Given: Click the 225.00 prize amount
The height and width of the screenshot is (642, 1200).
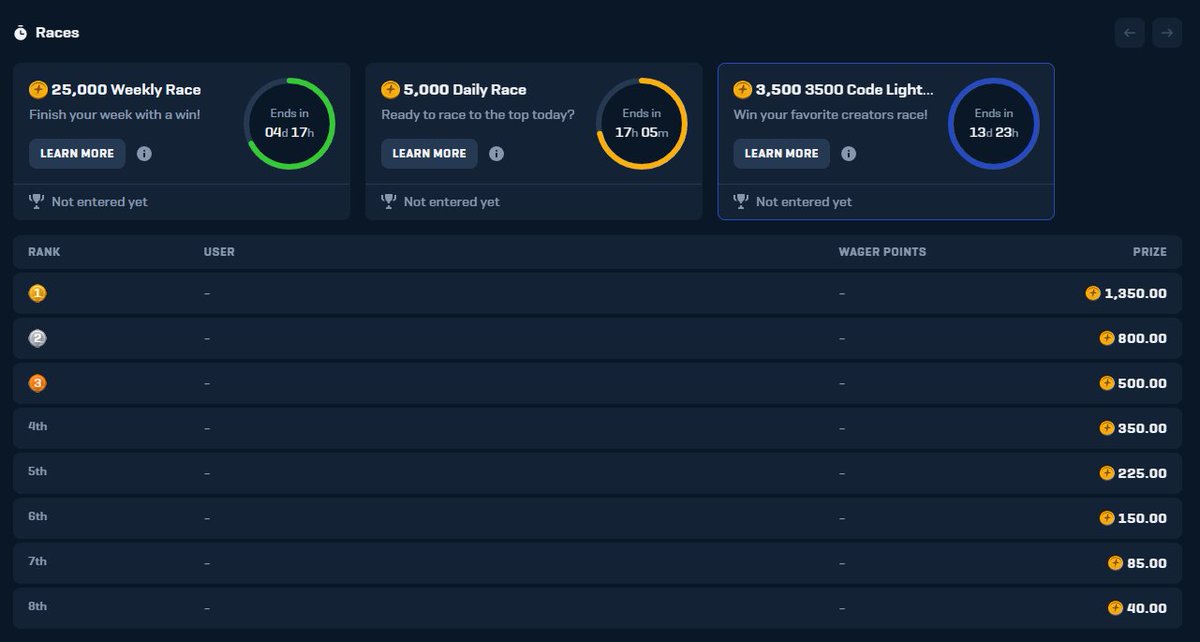Looking at the screenshot, I should point(1142,473).
